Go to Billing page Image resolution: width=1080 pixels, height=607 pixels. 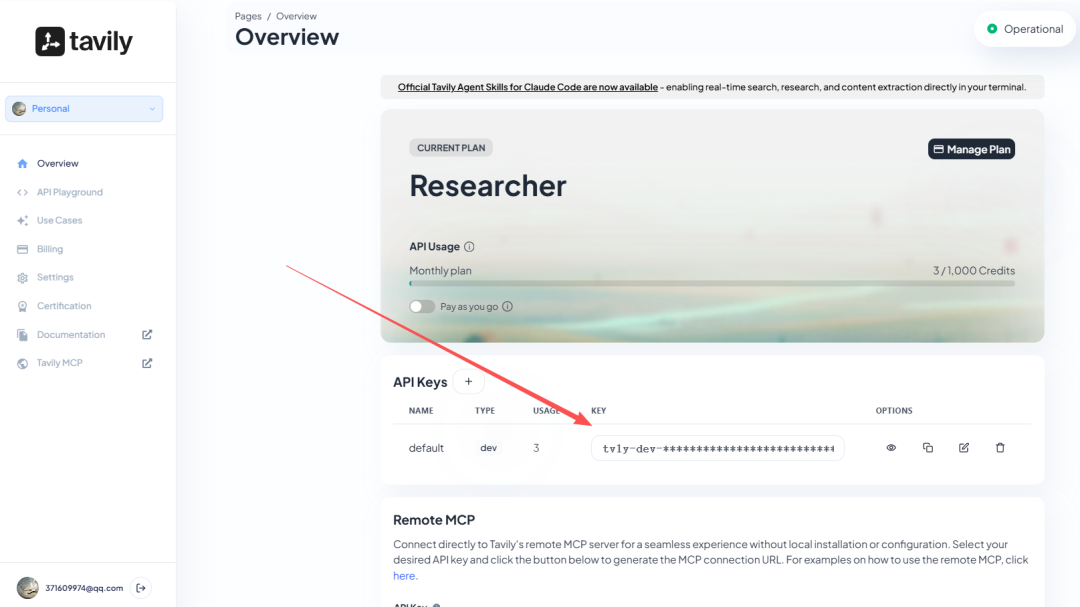tap(49, 249)
